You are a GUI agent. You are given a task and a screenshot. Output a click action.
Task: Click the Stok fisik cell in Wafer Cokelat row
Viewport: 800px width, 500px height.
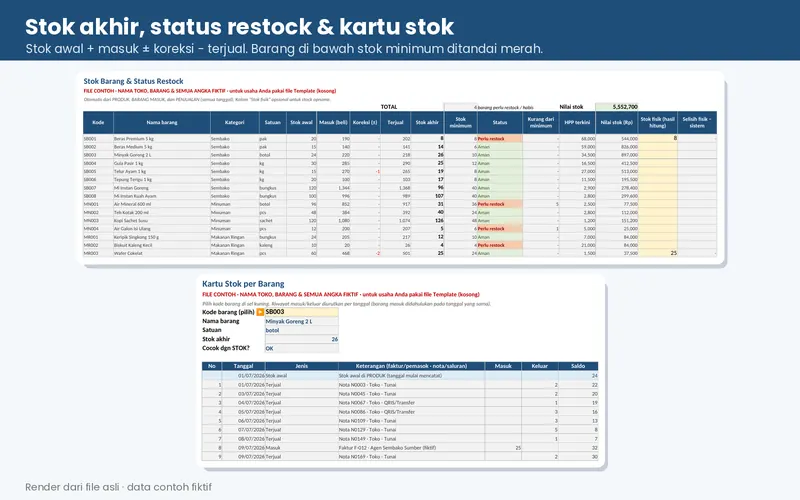point(658,253)
